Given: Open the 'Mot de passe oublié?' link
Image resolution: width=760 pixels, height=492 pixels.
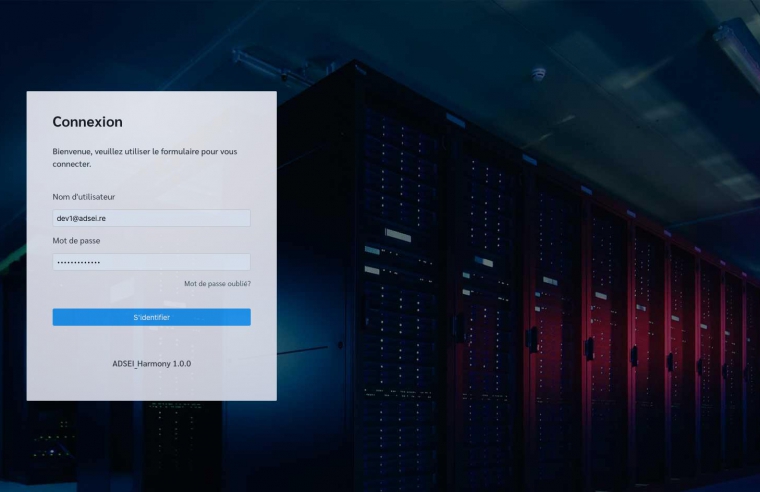Looking at the screenshot, I should click(x=217, y=284).
